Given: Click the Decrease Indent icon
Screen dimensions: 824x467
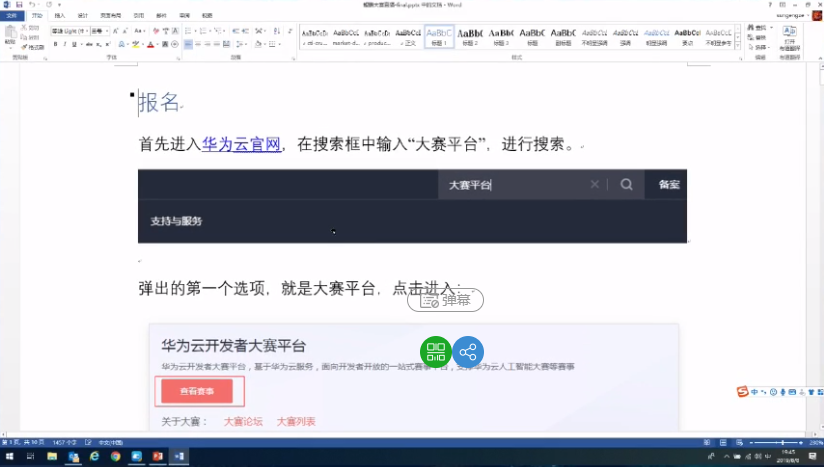Looking at the screenshot, I should click(235, 31).
